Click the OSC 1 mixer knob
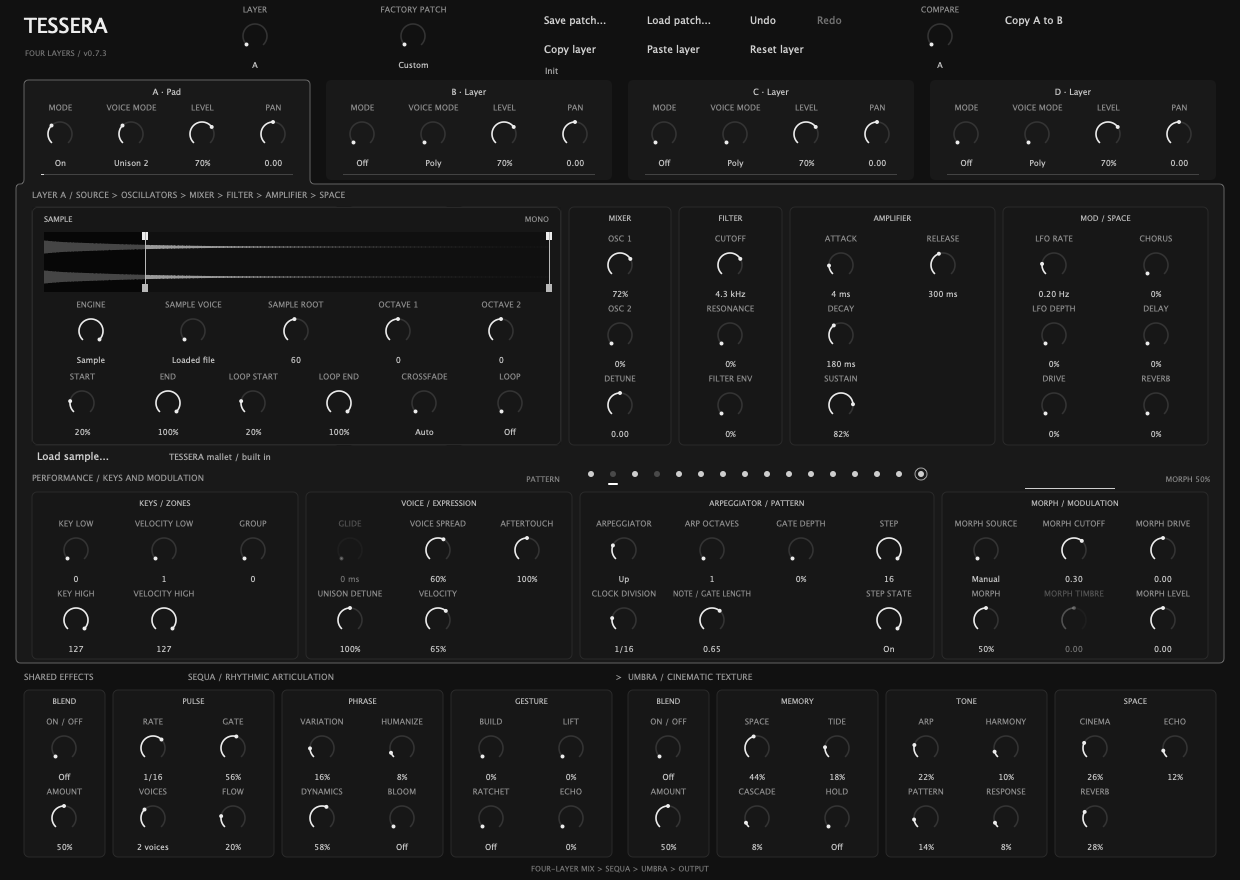This screenshot has width=1240, height=880. click(x=620, y=265)
